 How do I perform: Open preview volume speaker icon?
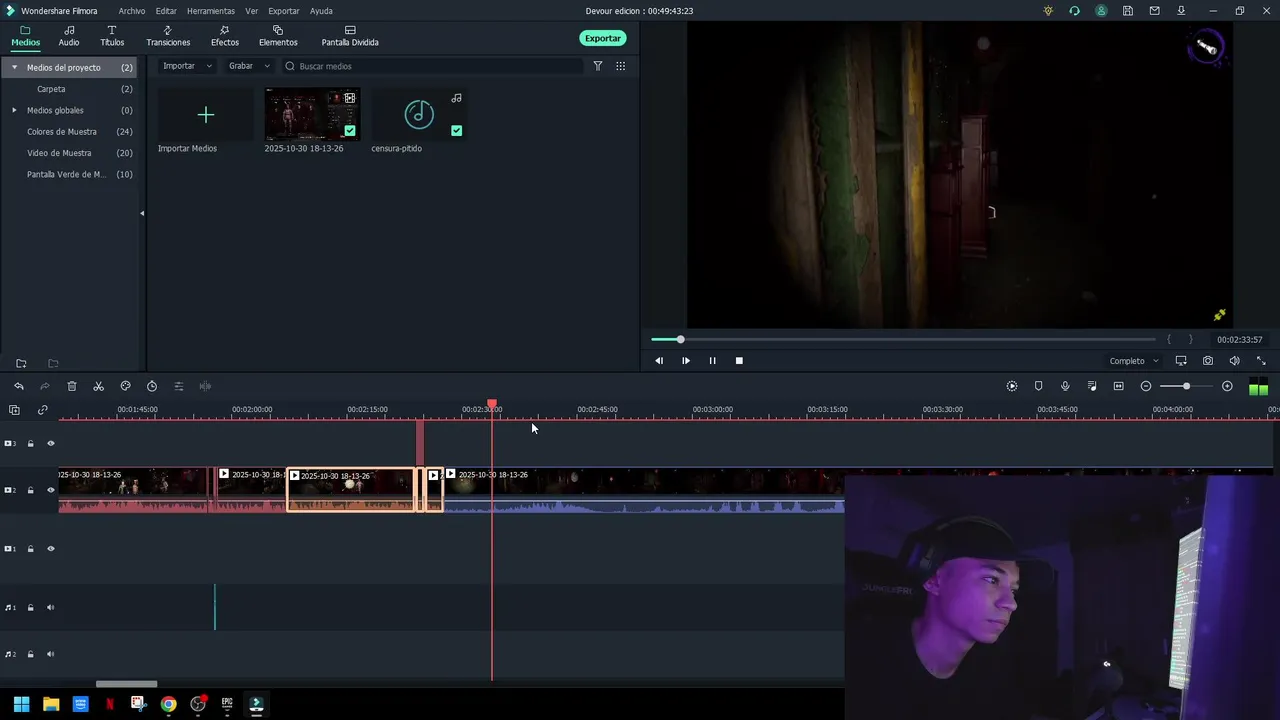coord(1234,361)
